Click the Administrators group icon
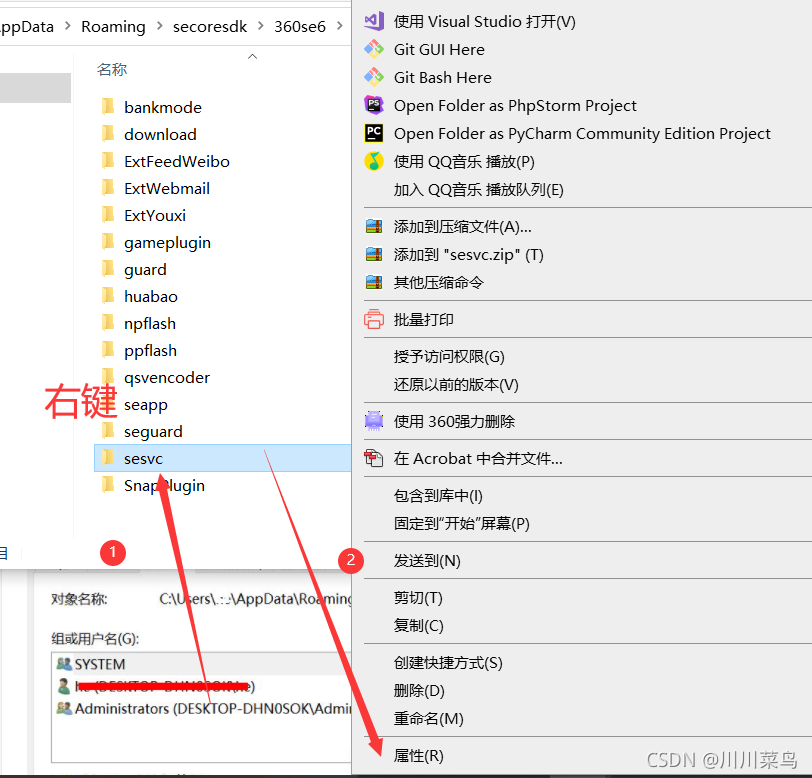Viewport: 812px width, 778px height. point(64,708)
